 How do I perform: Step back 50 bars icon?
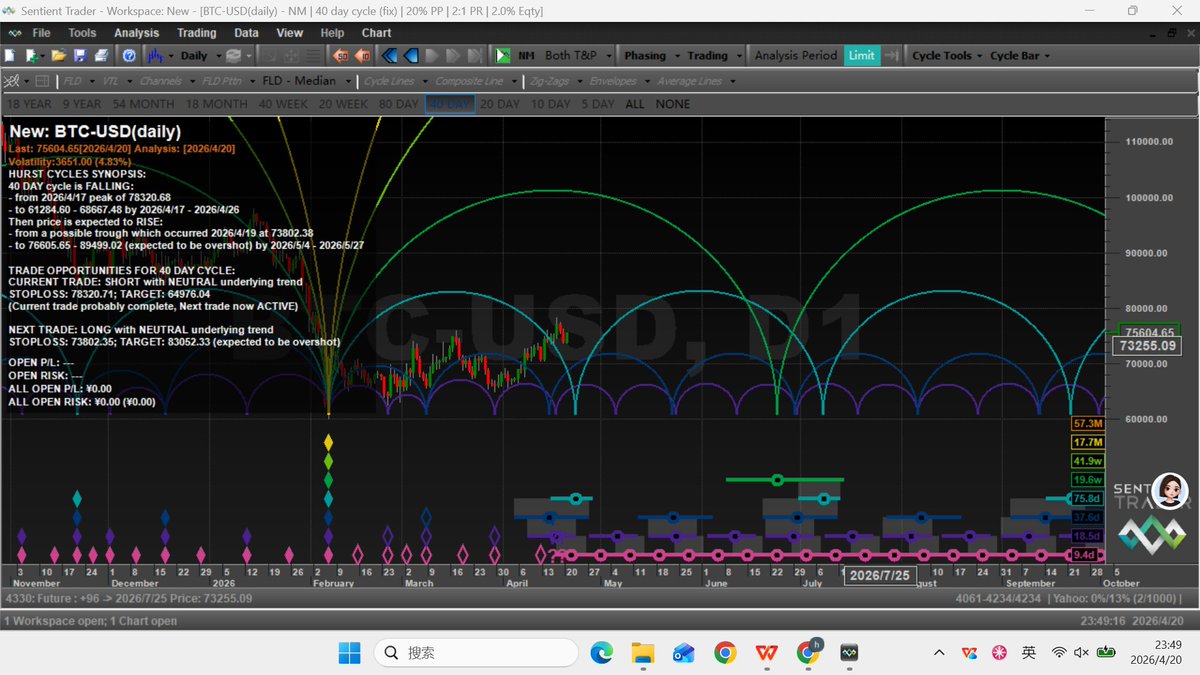pos(340,56)
